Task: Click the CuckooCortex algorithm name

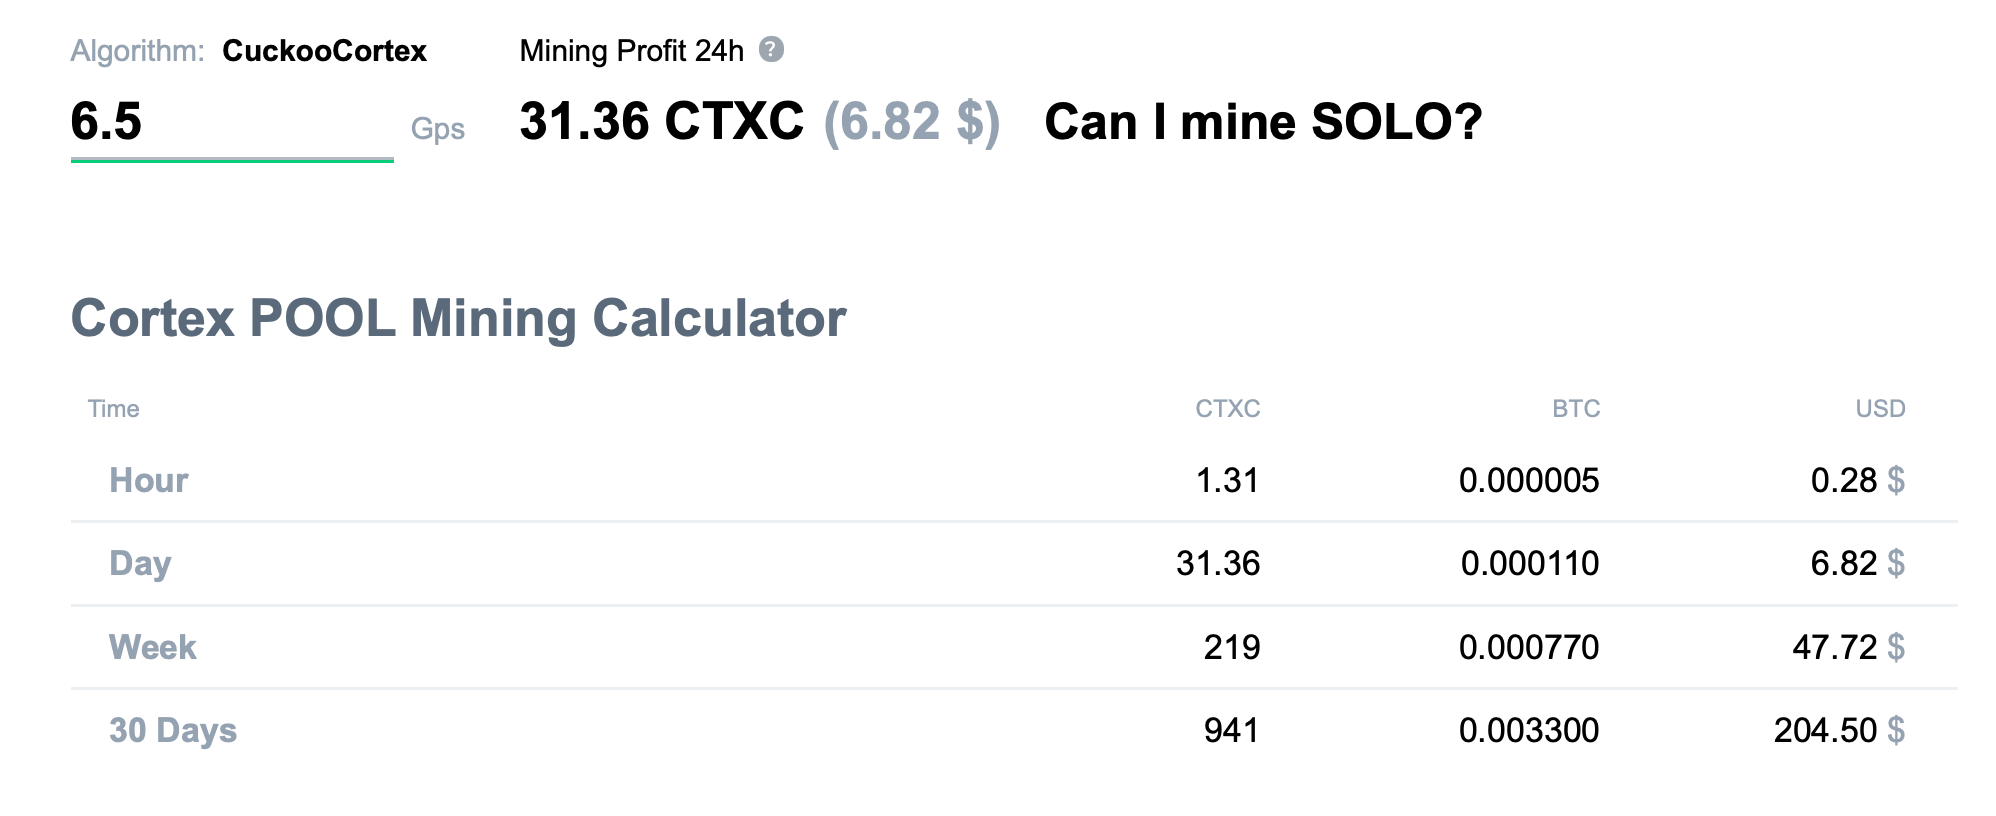Action: coord(324,51)
